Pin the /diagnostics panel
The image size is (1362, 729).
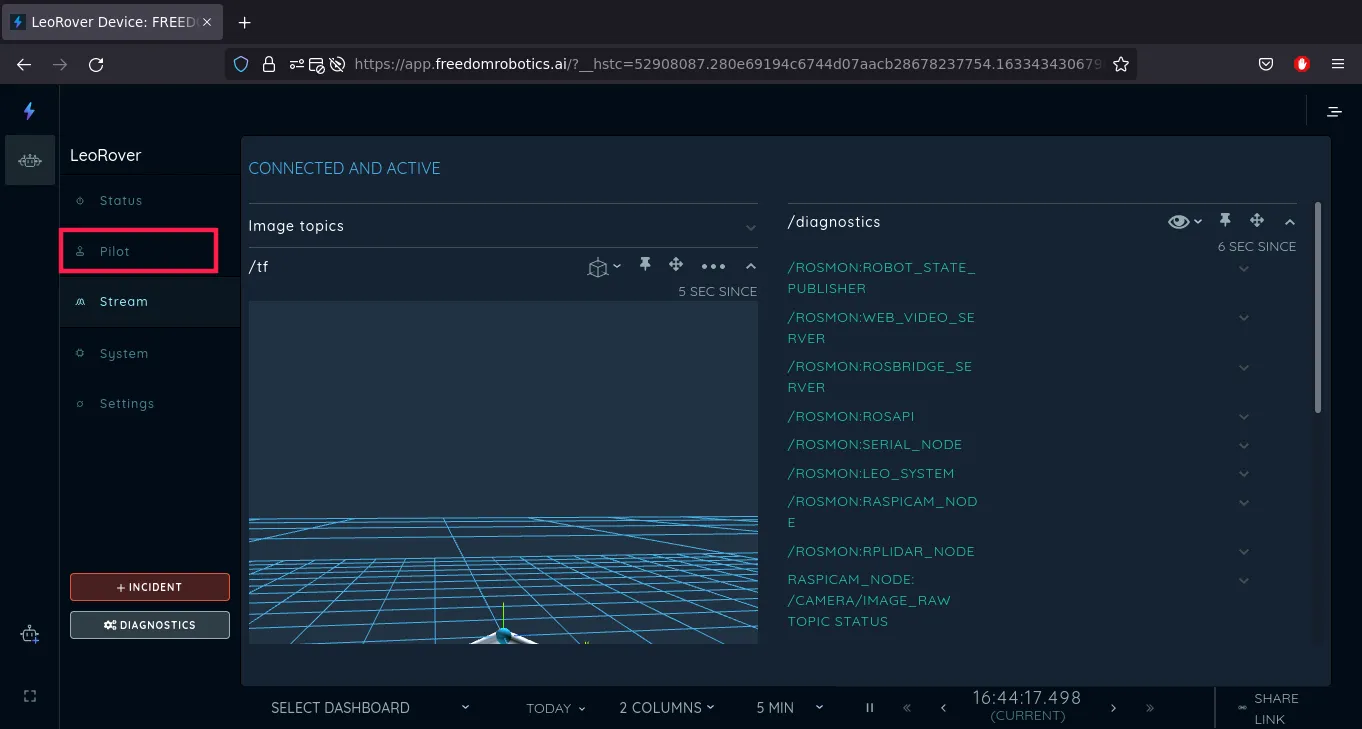[1225, 221]
